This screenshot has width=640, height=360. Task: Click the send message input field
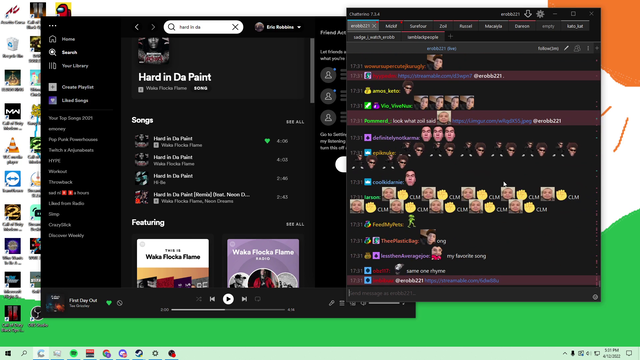click(x=469, y=293)
